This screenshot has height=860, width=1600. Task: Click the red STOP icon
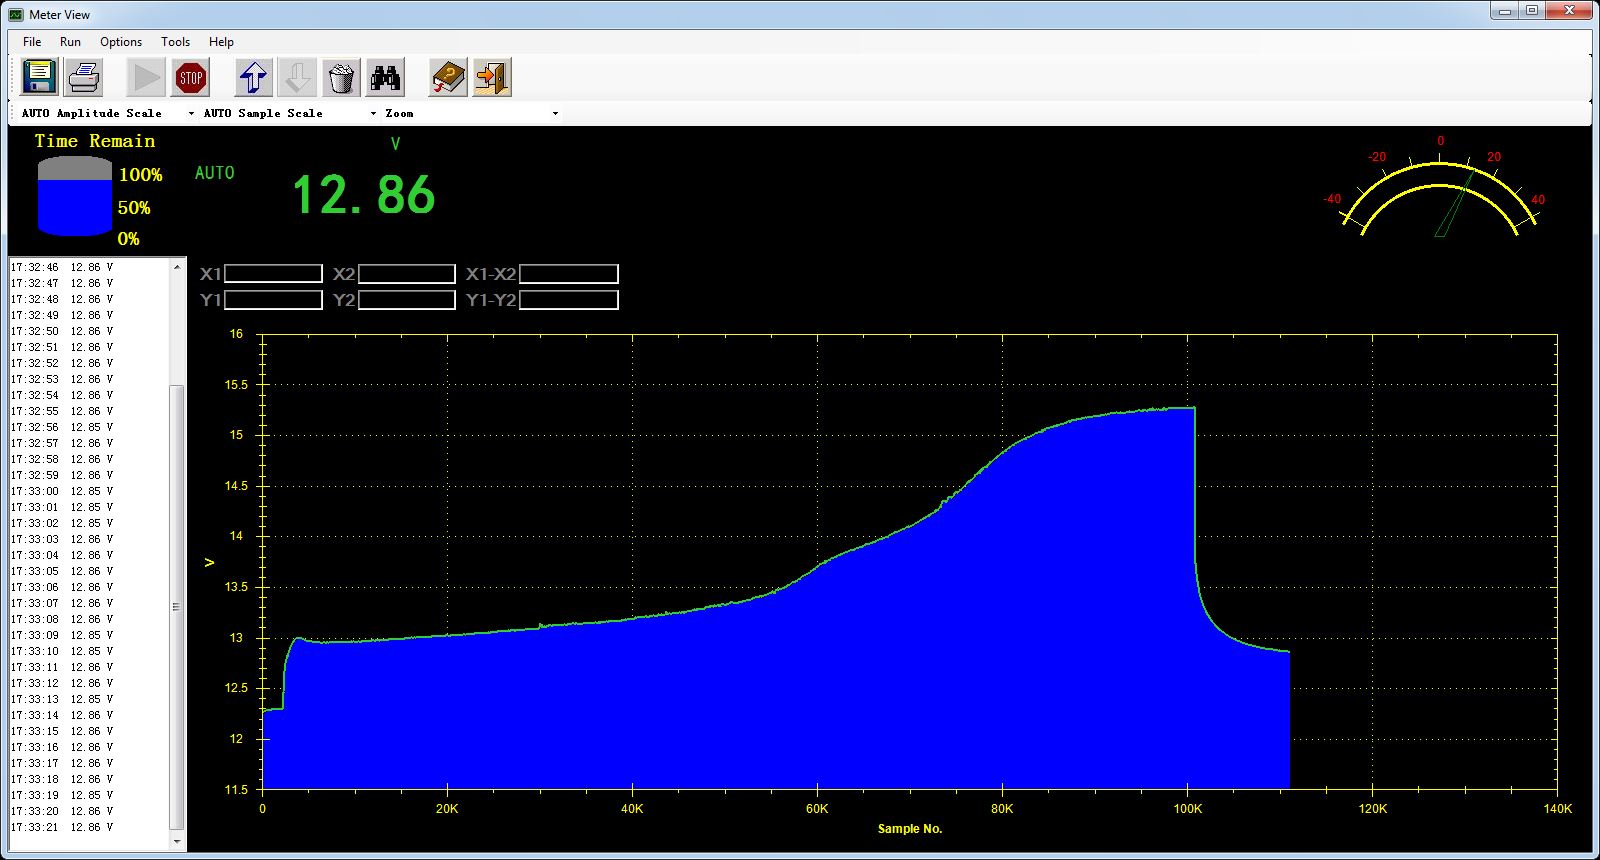coord(190,77)
